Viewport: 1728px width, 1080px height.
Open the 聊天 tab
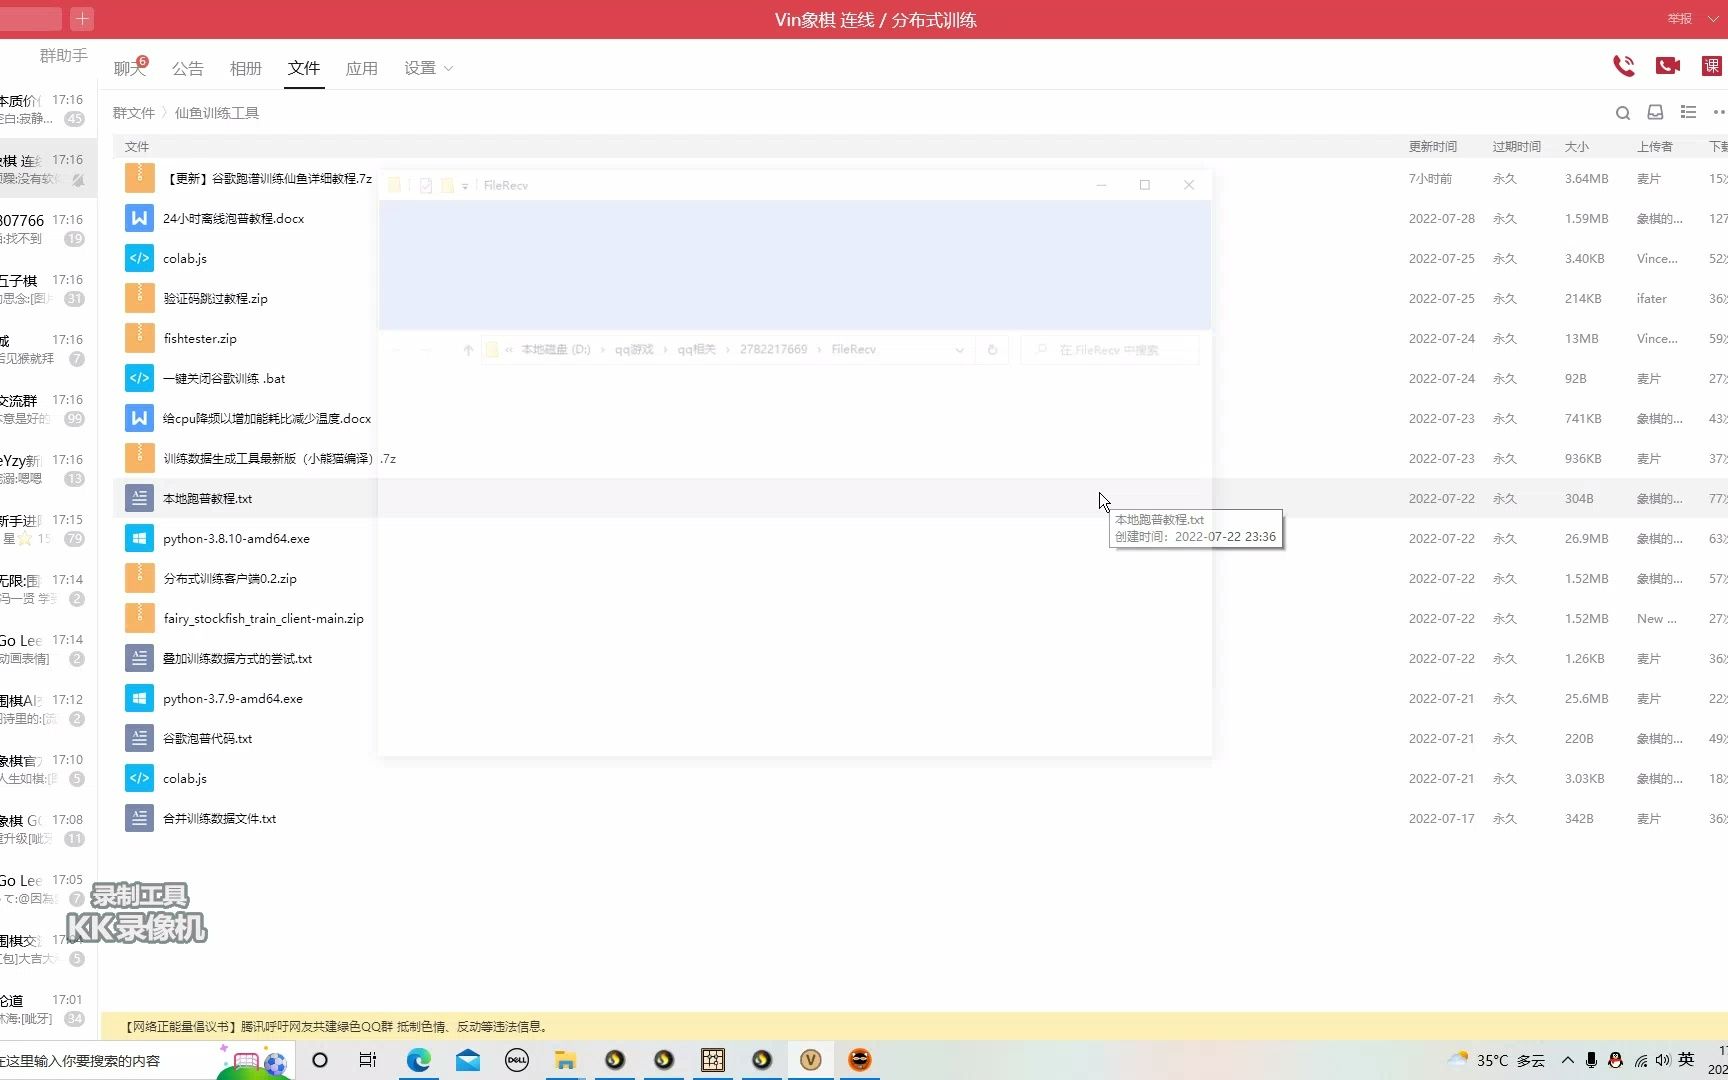tap(130, 68)
